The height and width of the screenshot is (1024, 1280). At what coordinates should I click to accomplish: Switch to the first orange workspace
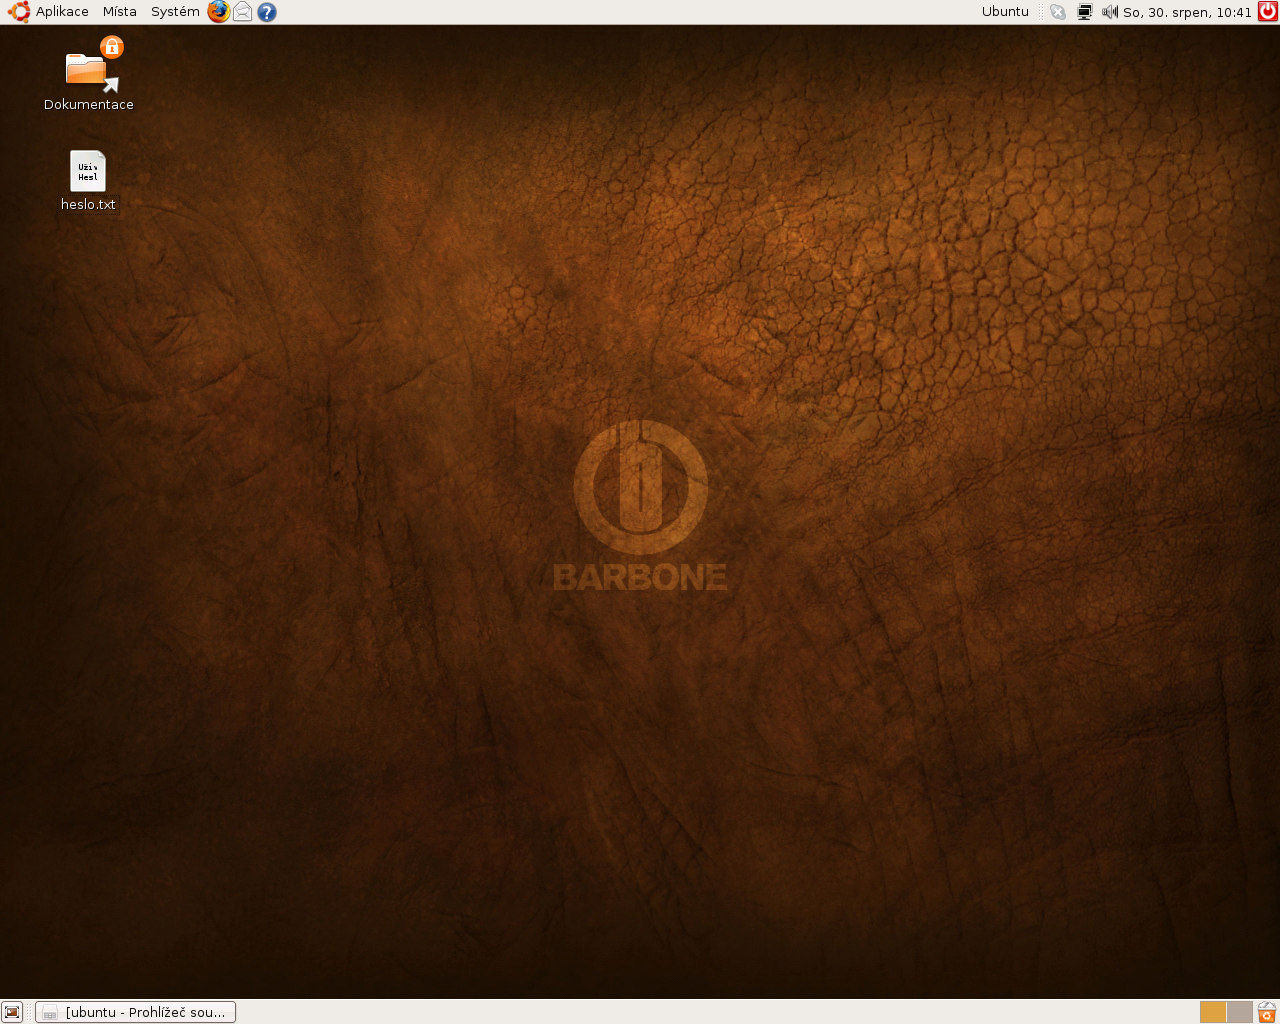point(1213,1012)
